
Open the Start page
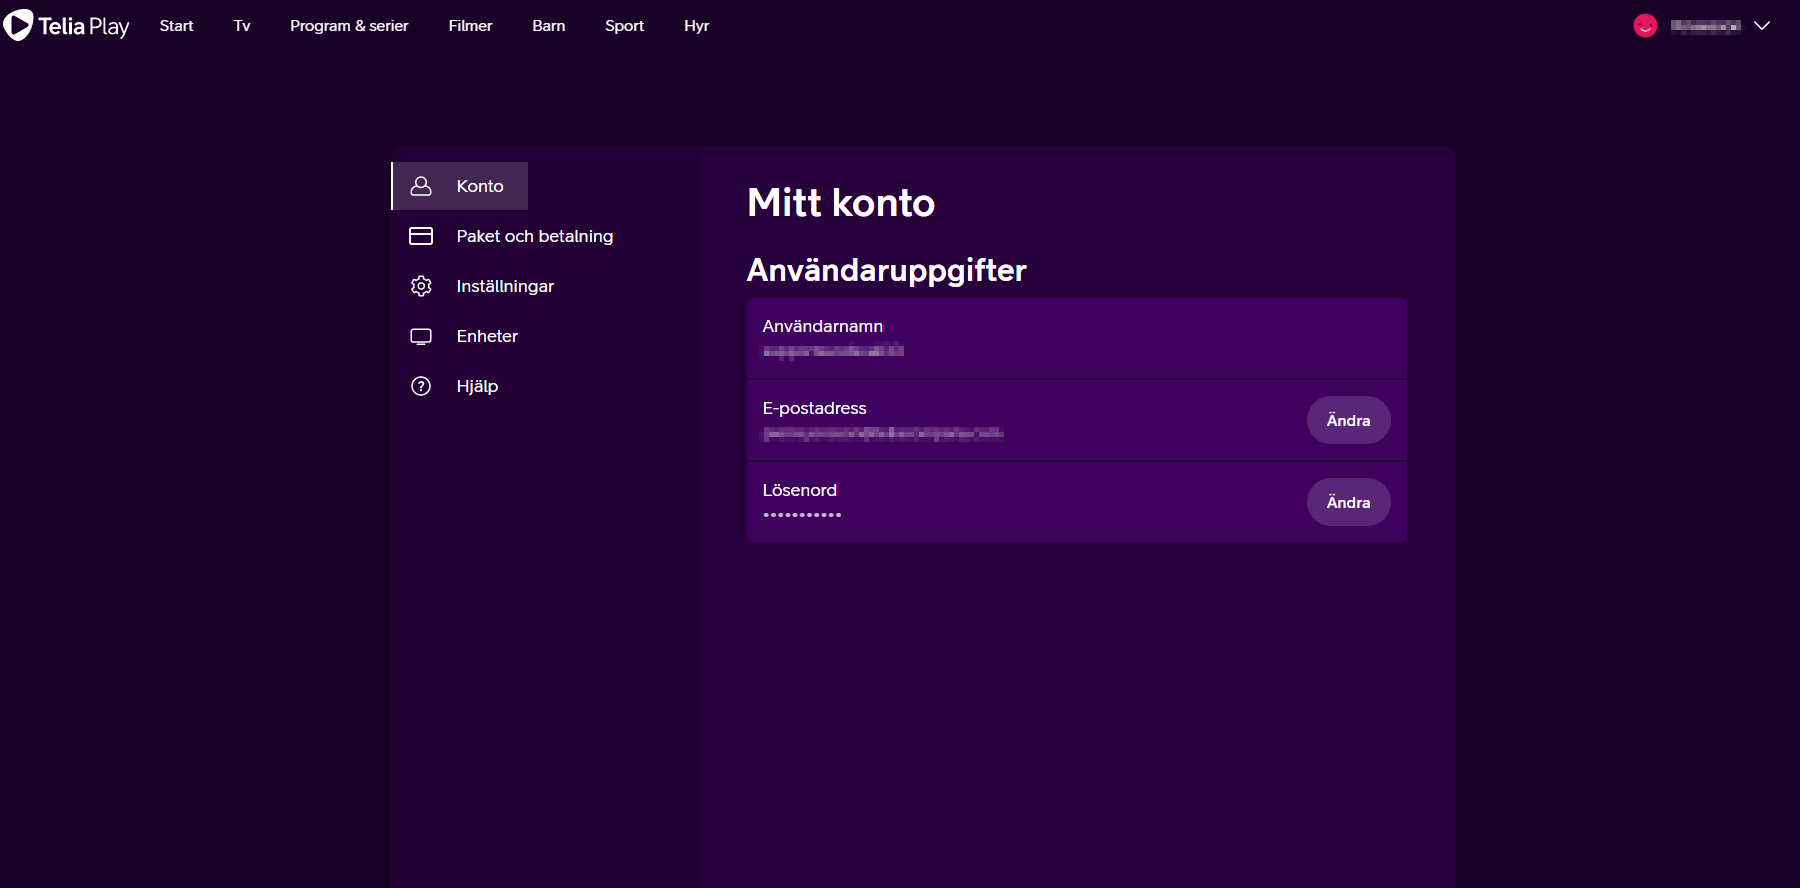point(176,26)
